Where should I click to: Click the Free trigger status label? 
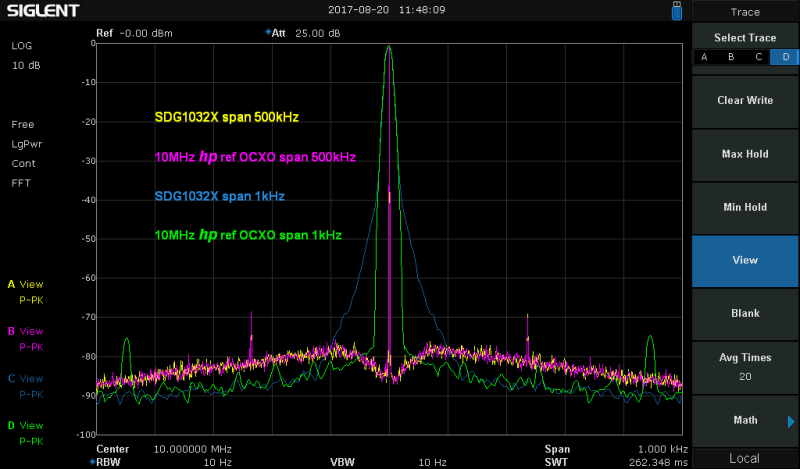click(23, 125)
